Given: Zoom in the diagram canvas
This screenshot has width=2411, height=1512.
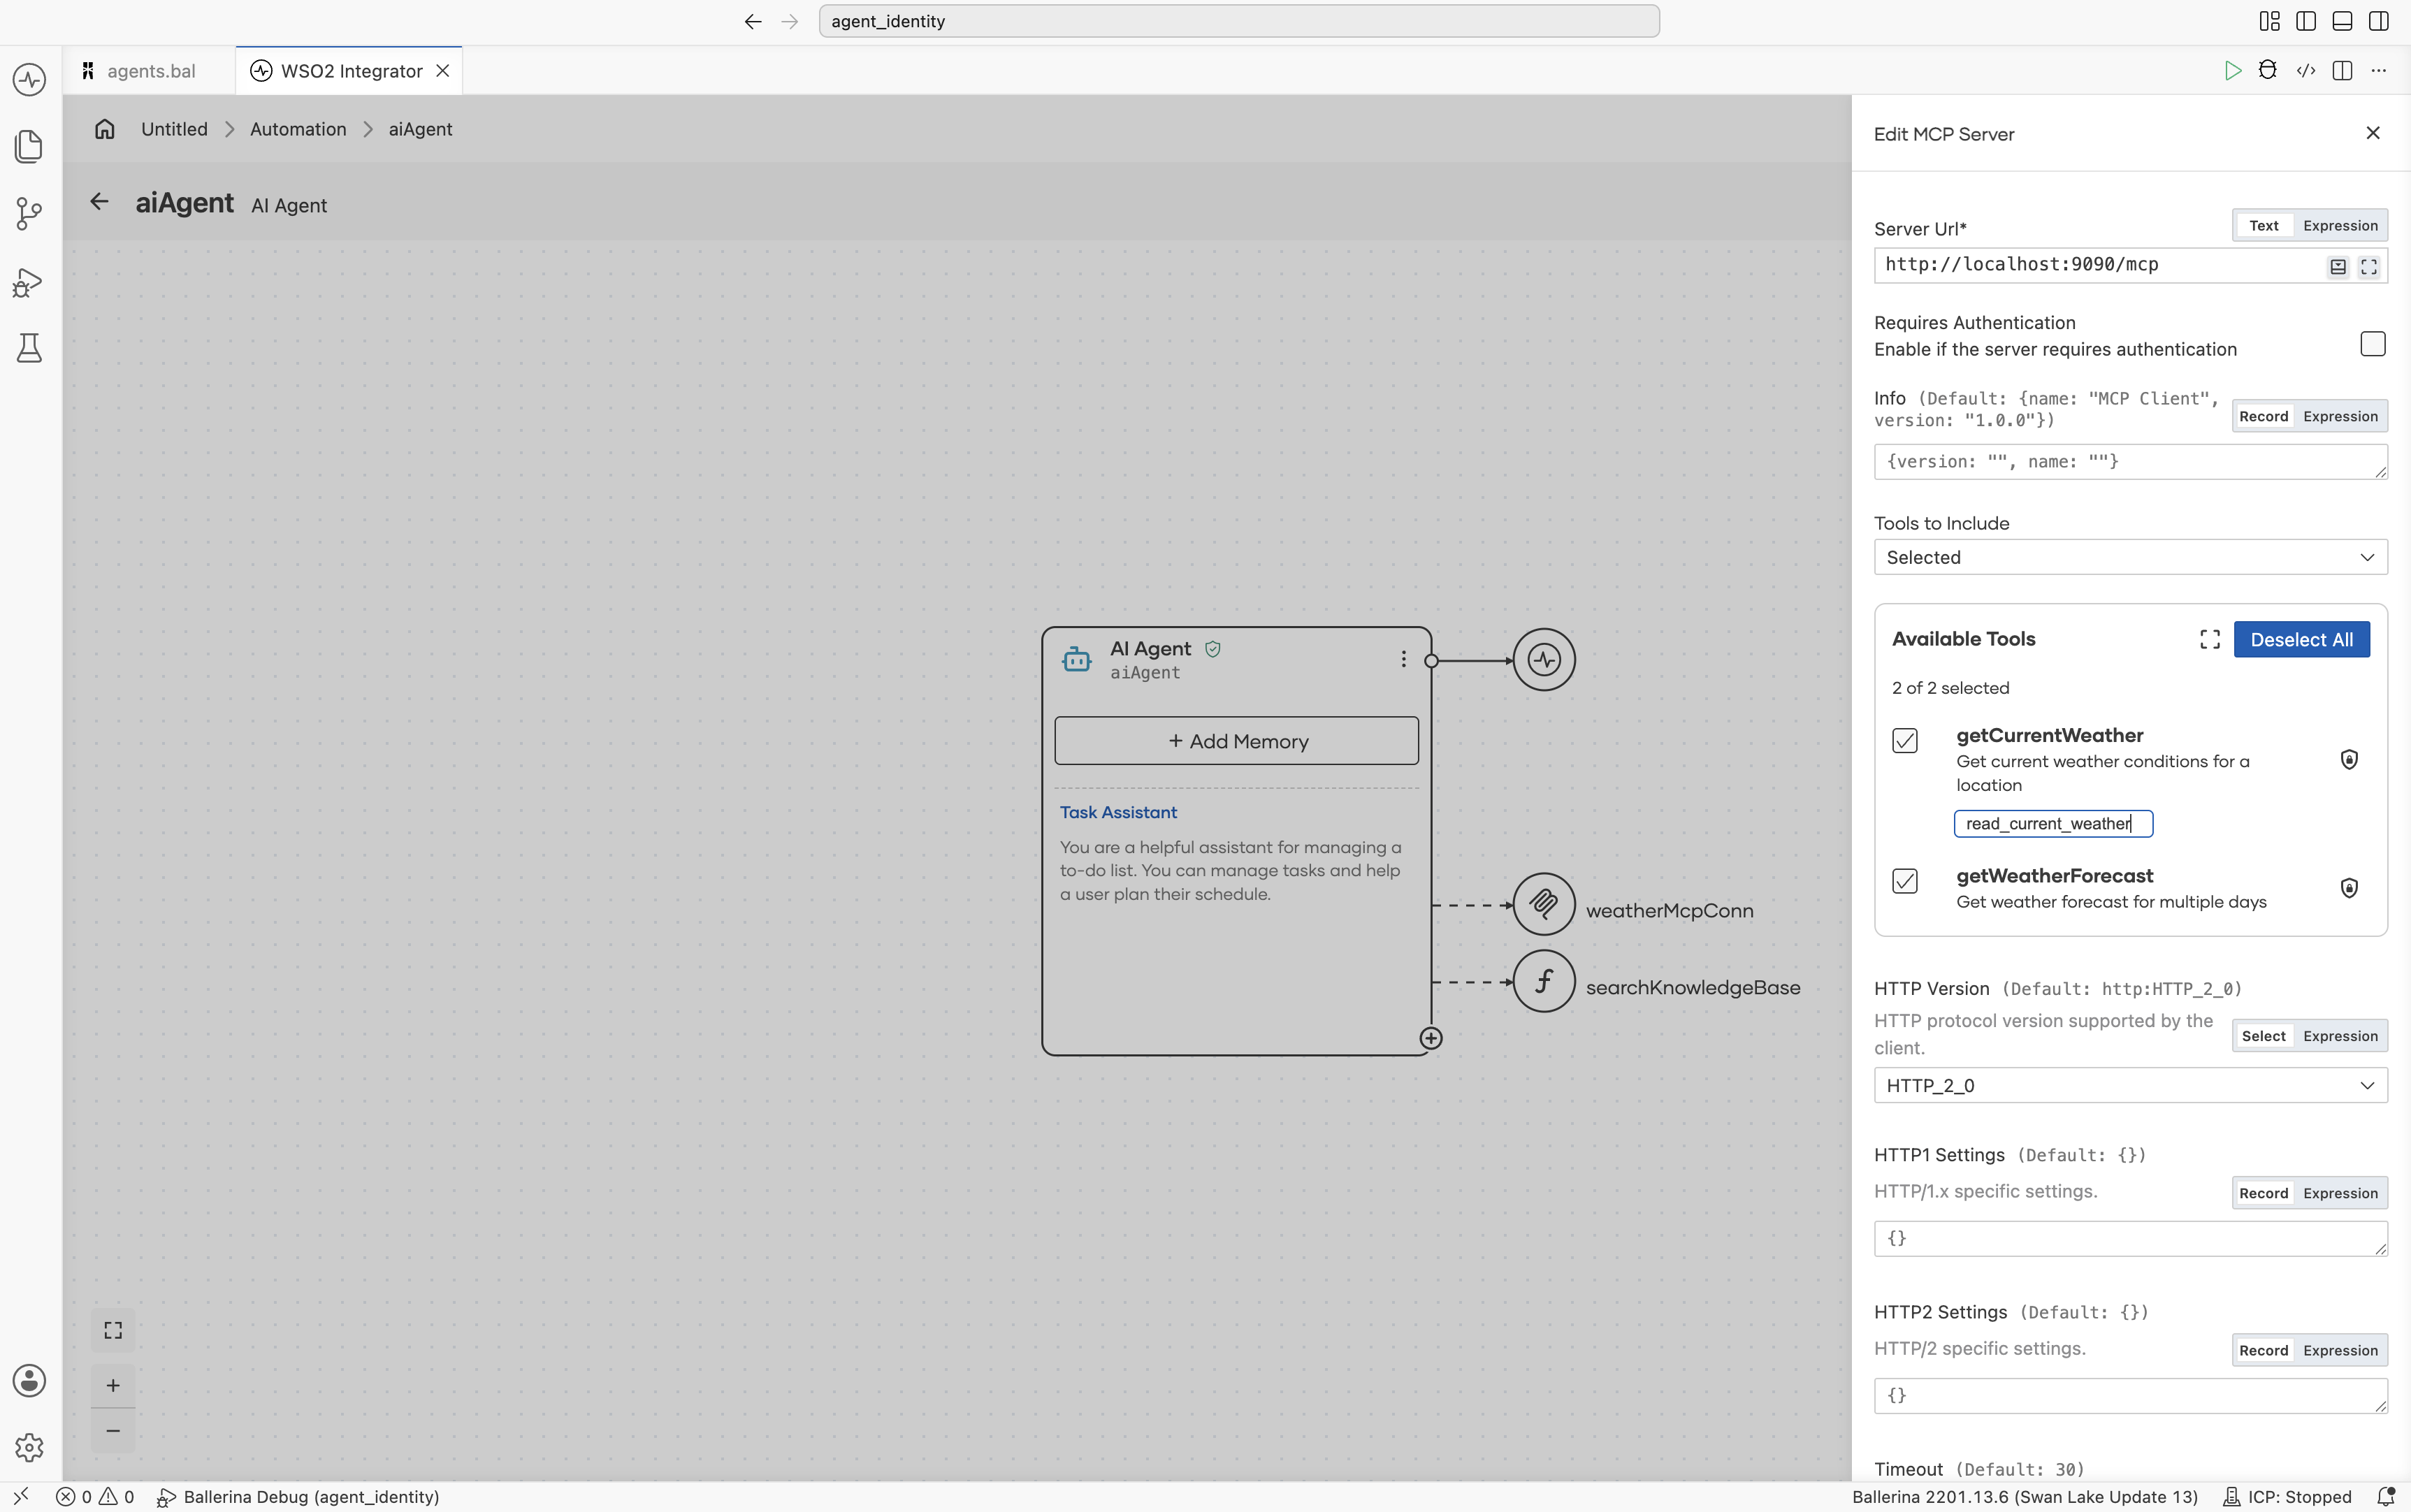Looking at the screenshot, I should 113,1385.
